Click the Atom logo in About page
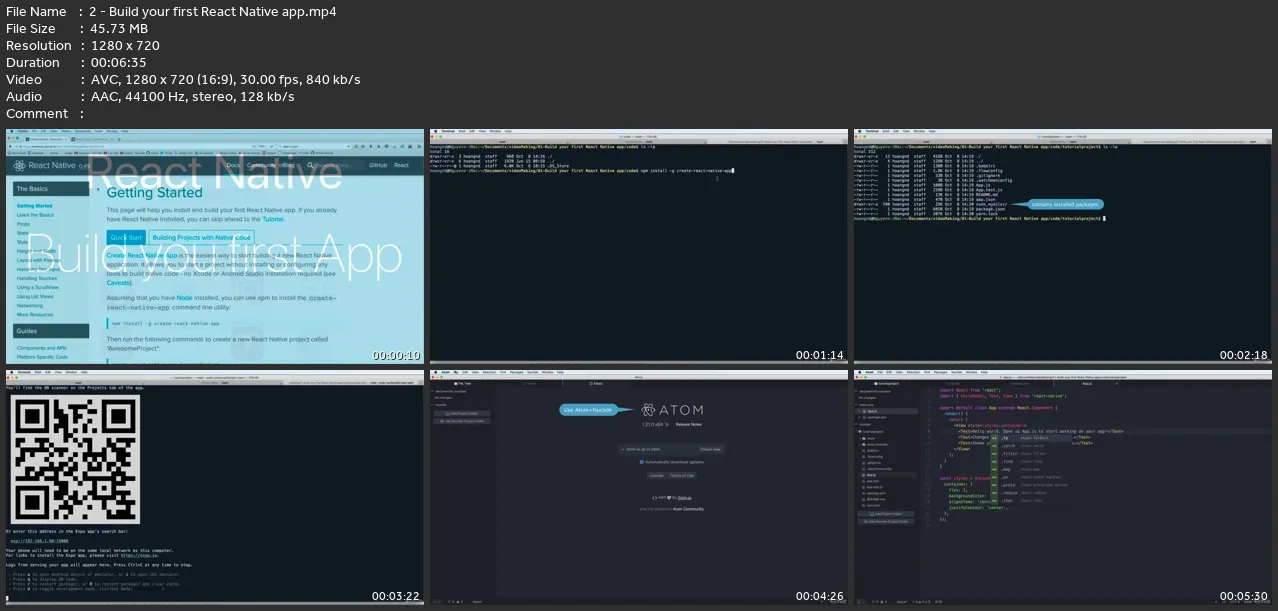This screenshot has width=1278, height=611. tap(672, 410)
